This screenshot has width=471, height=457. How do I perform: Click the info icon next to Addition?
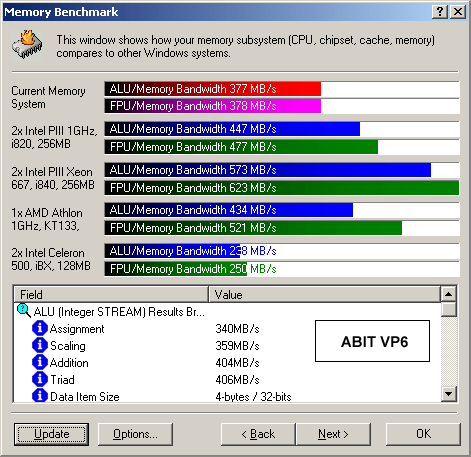pos(40,362)
